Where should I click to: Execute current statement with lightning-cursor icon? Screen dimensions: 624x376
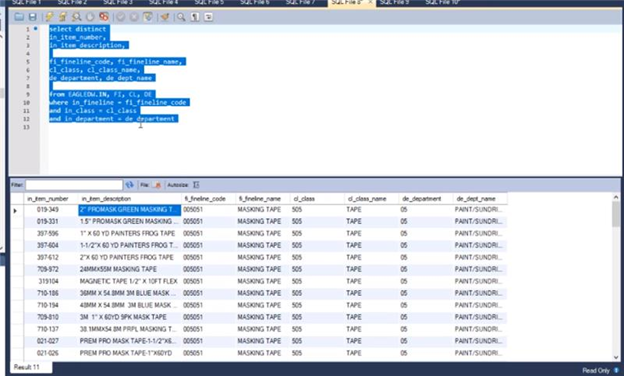click(63, 17)
